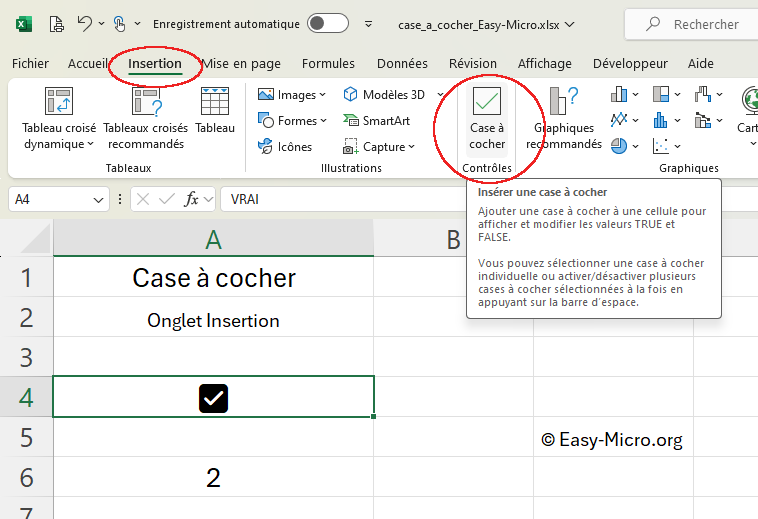The width and height of the screenshot is (758, 519).
Task: Click the name box options dots handle
Action: point(120,199)
